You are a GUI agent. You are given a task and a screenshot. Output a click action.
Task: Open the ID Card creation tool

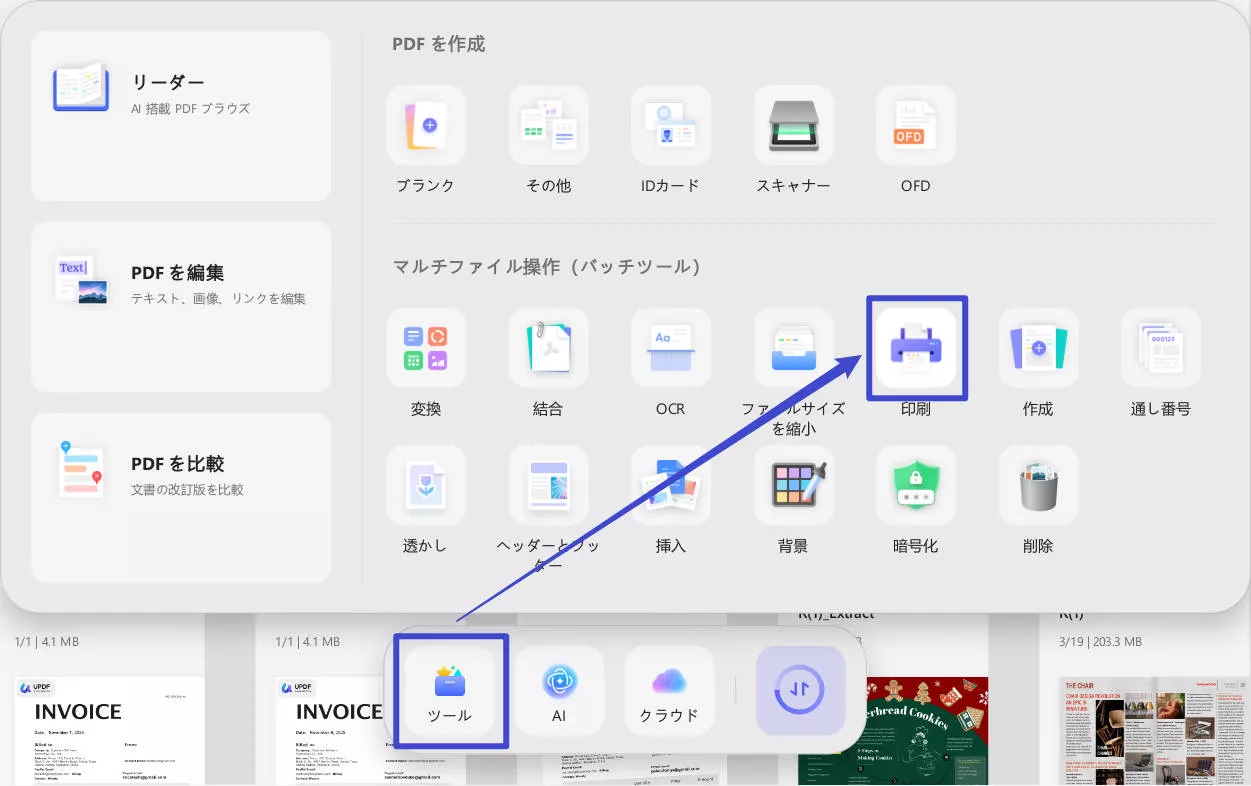click(x=670, y=124)
